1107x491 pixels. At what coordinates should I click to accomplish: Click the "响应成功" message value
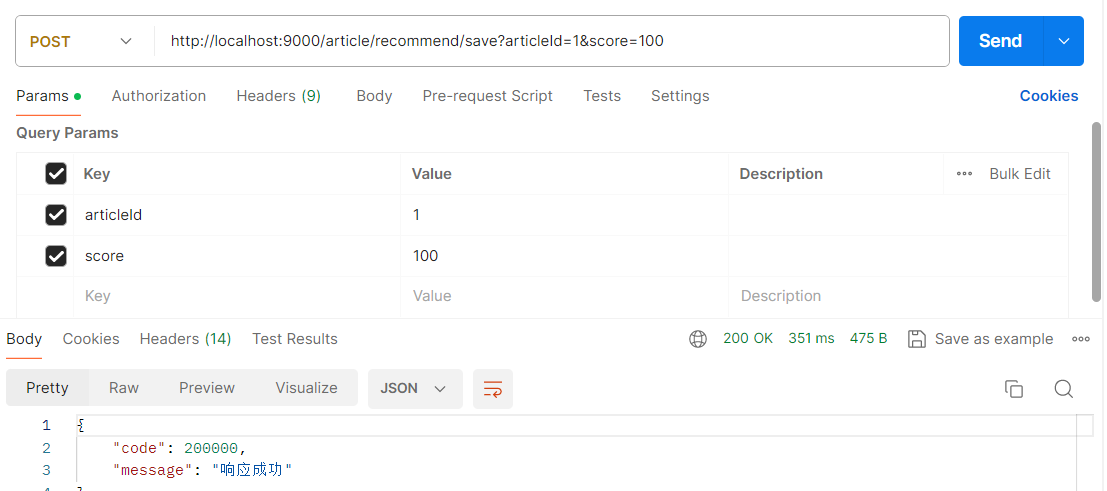click(x=252, y=470)
